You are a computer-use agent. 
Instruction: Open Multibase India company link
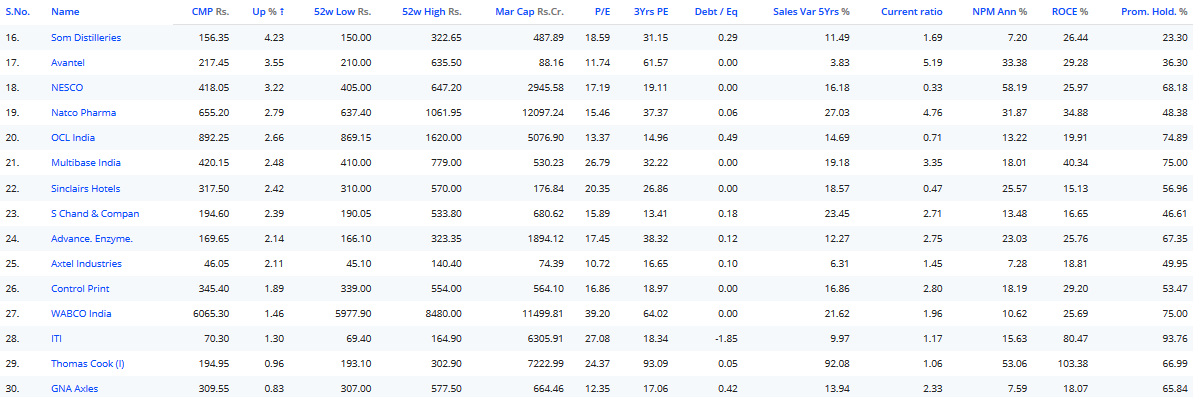coord(86,162)
